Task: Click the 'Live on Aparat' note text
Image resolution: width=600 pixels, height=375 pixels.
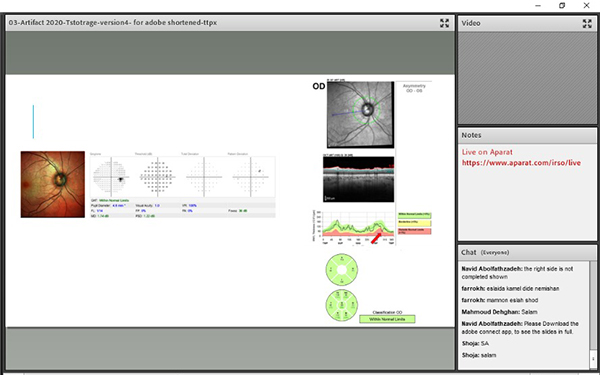Action: click(x=487, y=152)
